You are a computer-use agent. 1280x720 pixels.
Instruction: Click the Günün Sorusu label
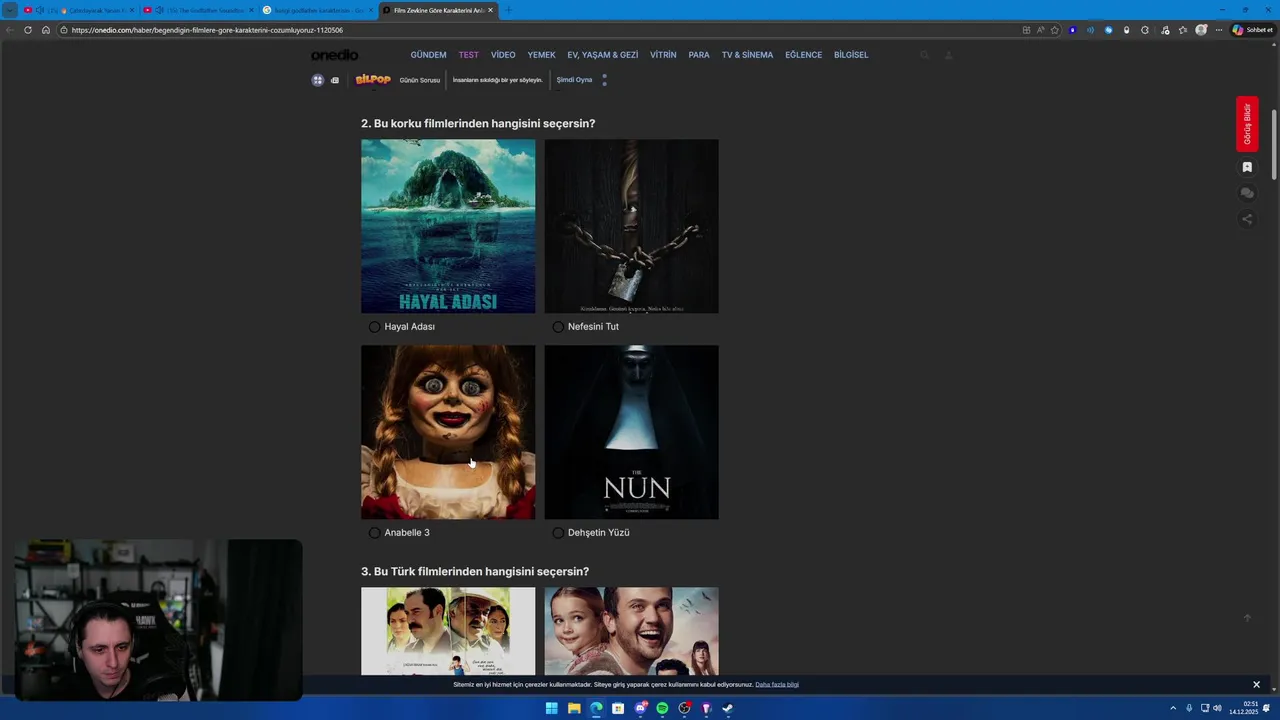point(419,80)
